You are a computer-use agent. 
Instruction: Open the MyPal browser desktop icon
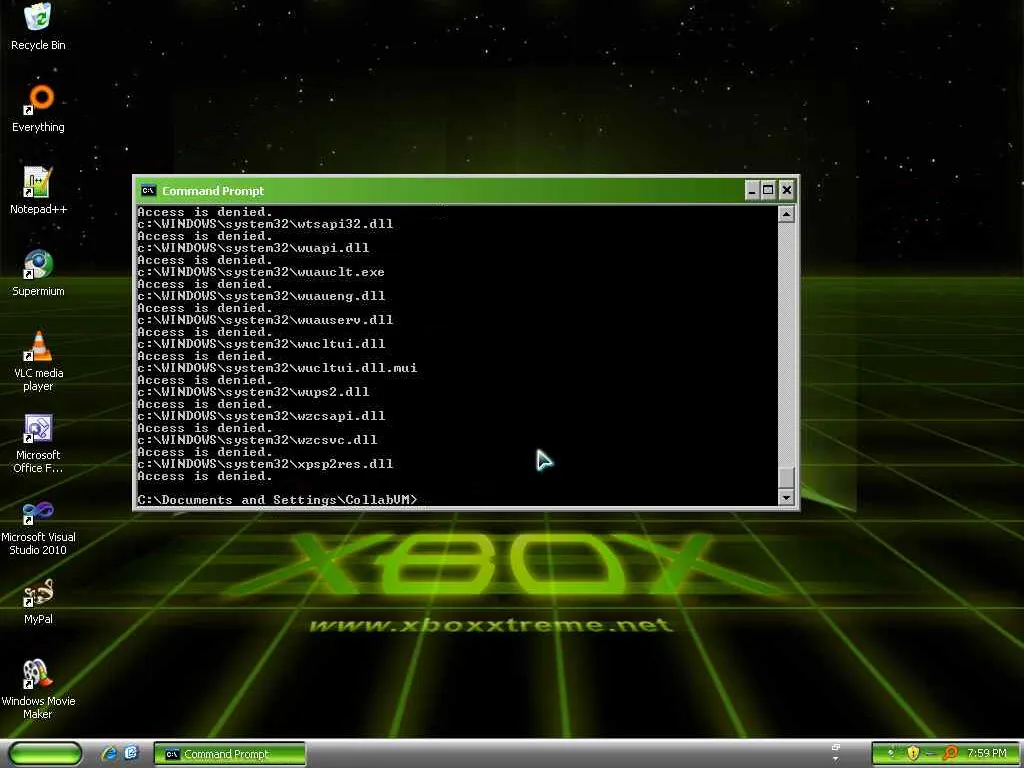[38, 601]
